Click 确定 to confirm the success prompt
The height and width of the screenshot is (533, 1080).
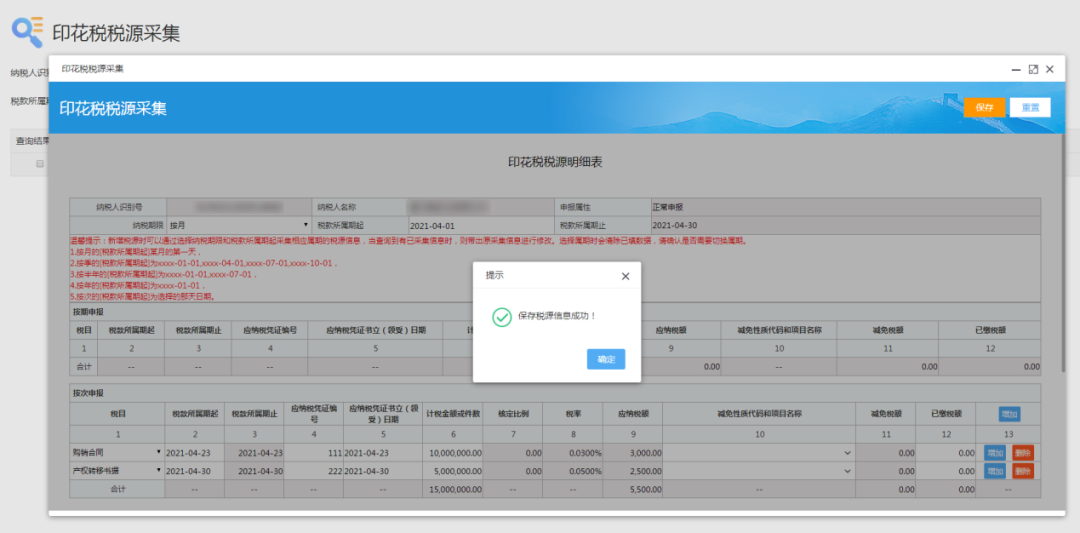[606, 359]
